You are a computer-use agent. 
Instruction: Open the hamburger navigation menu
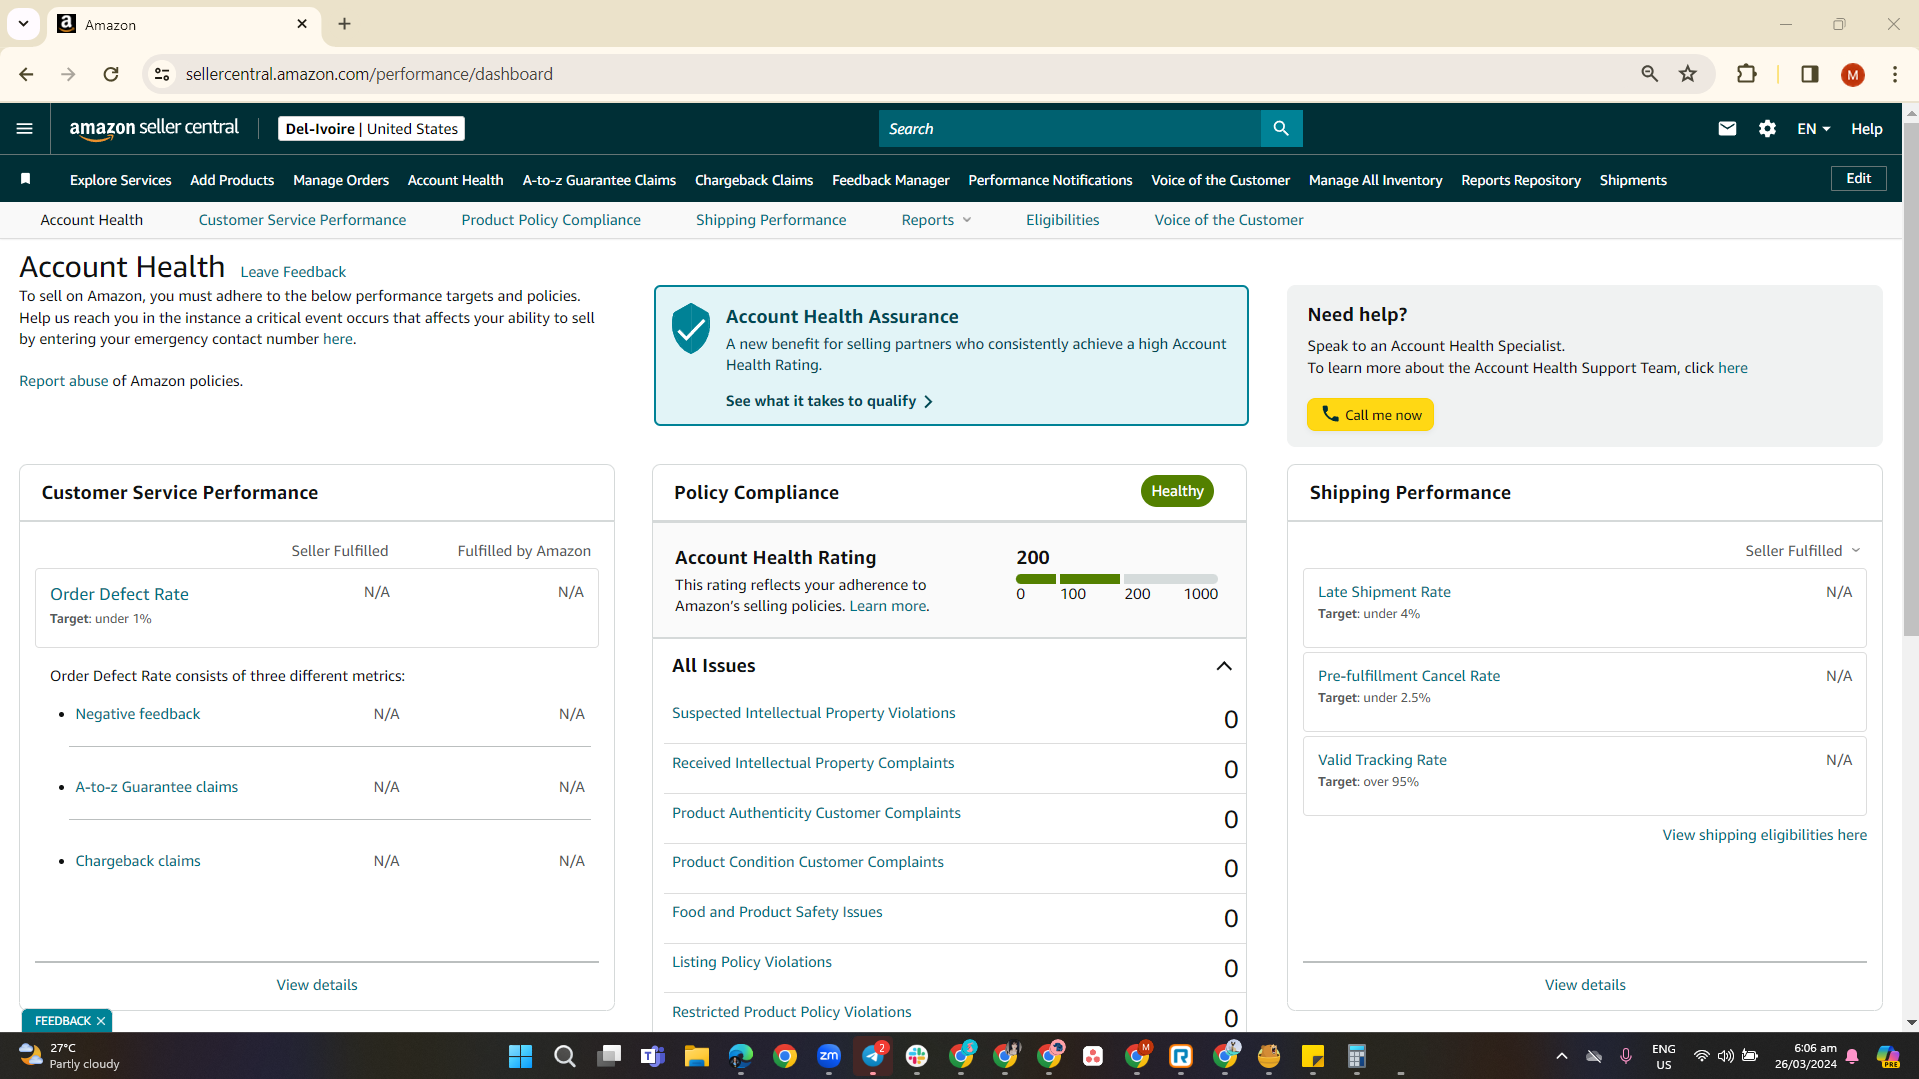(x=25, y=128)
